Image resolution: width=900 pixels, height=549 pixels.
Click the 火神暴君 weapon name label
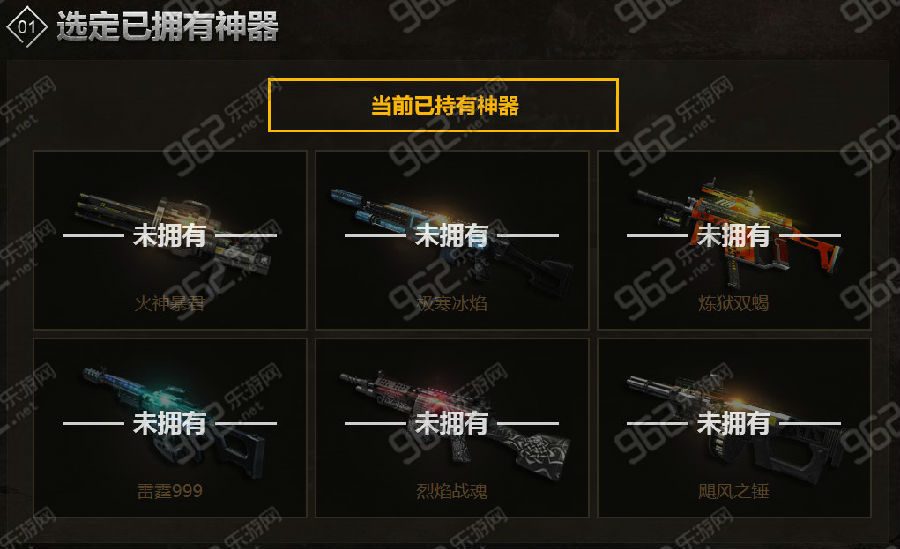pos(170,303)
